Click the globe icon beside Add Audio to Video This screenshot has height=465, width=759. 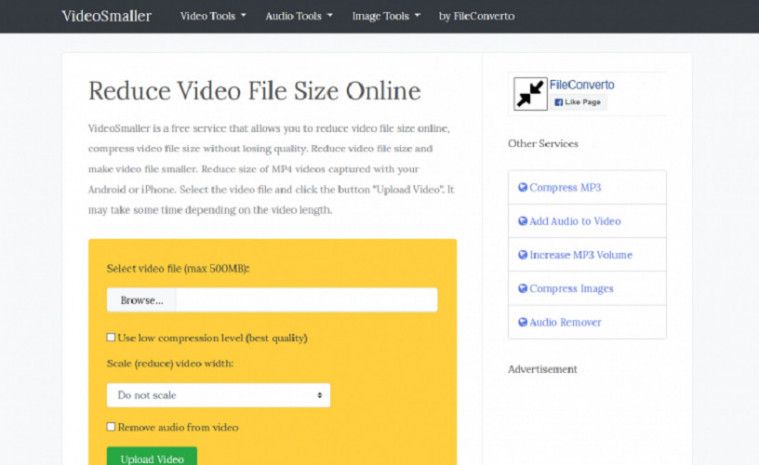[x=522, y=221]
